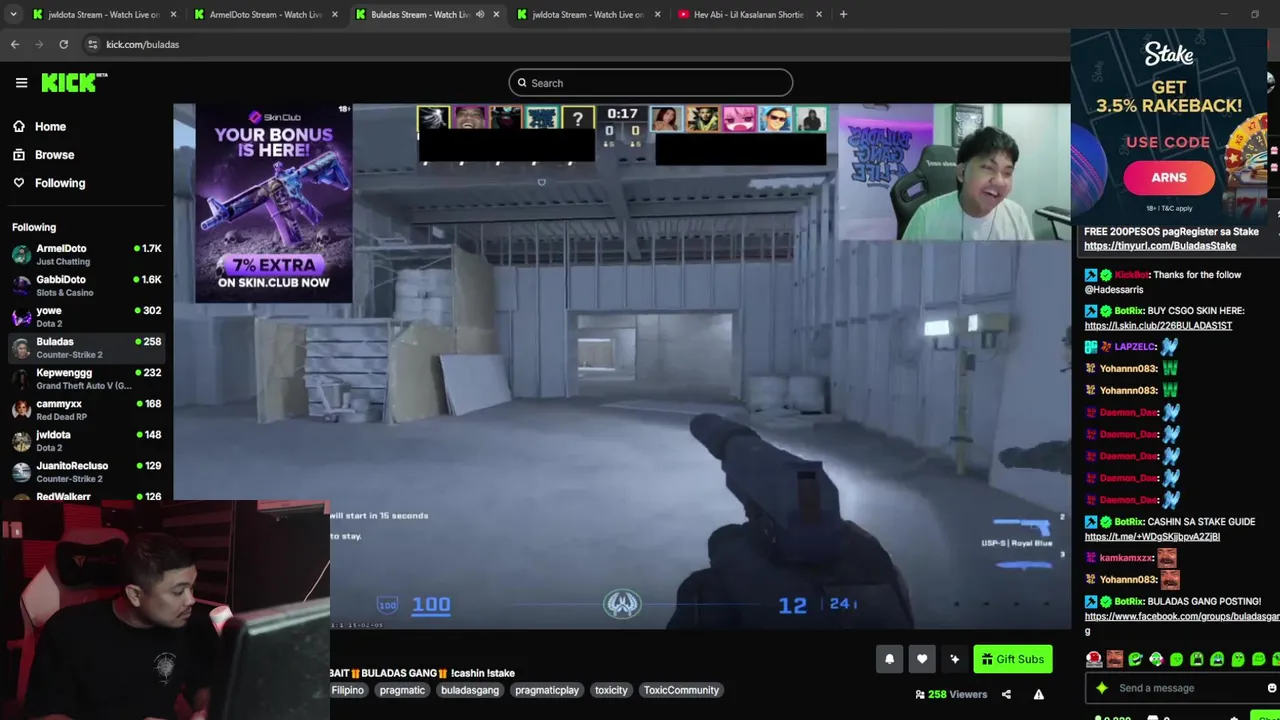The height and width of the screenshot is (720, 1280).
Task: Click the sparkle button beside Gift Subs
Action: [954, 659]
